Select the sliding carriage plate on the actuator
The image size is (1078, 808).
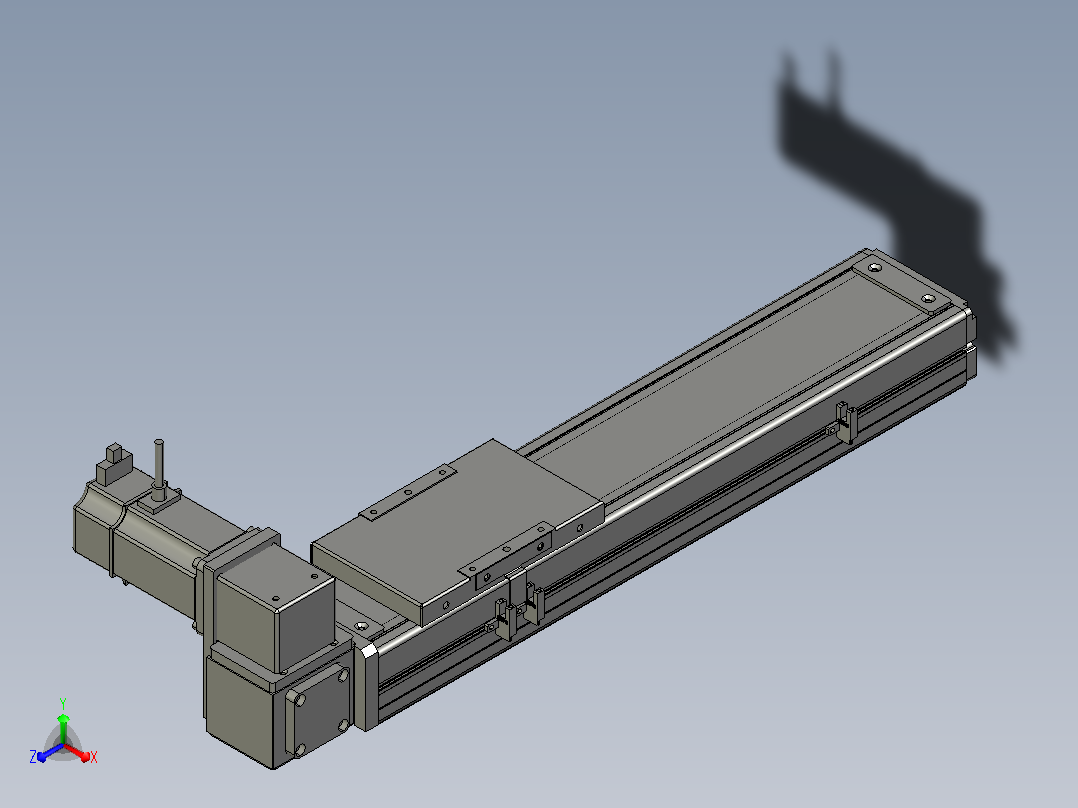457,532
